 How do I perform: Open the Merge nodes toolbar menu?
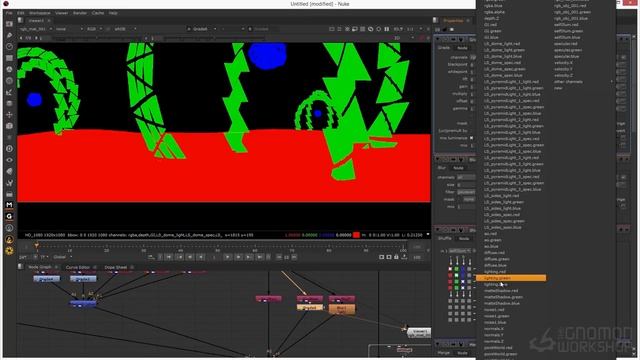[x=9, y=104]
